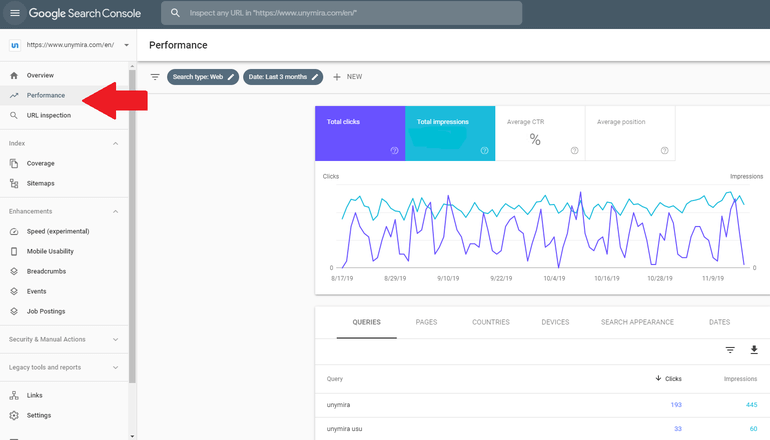Click the Performance trend-line icon

coord(14,95)
